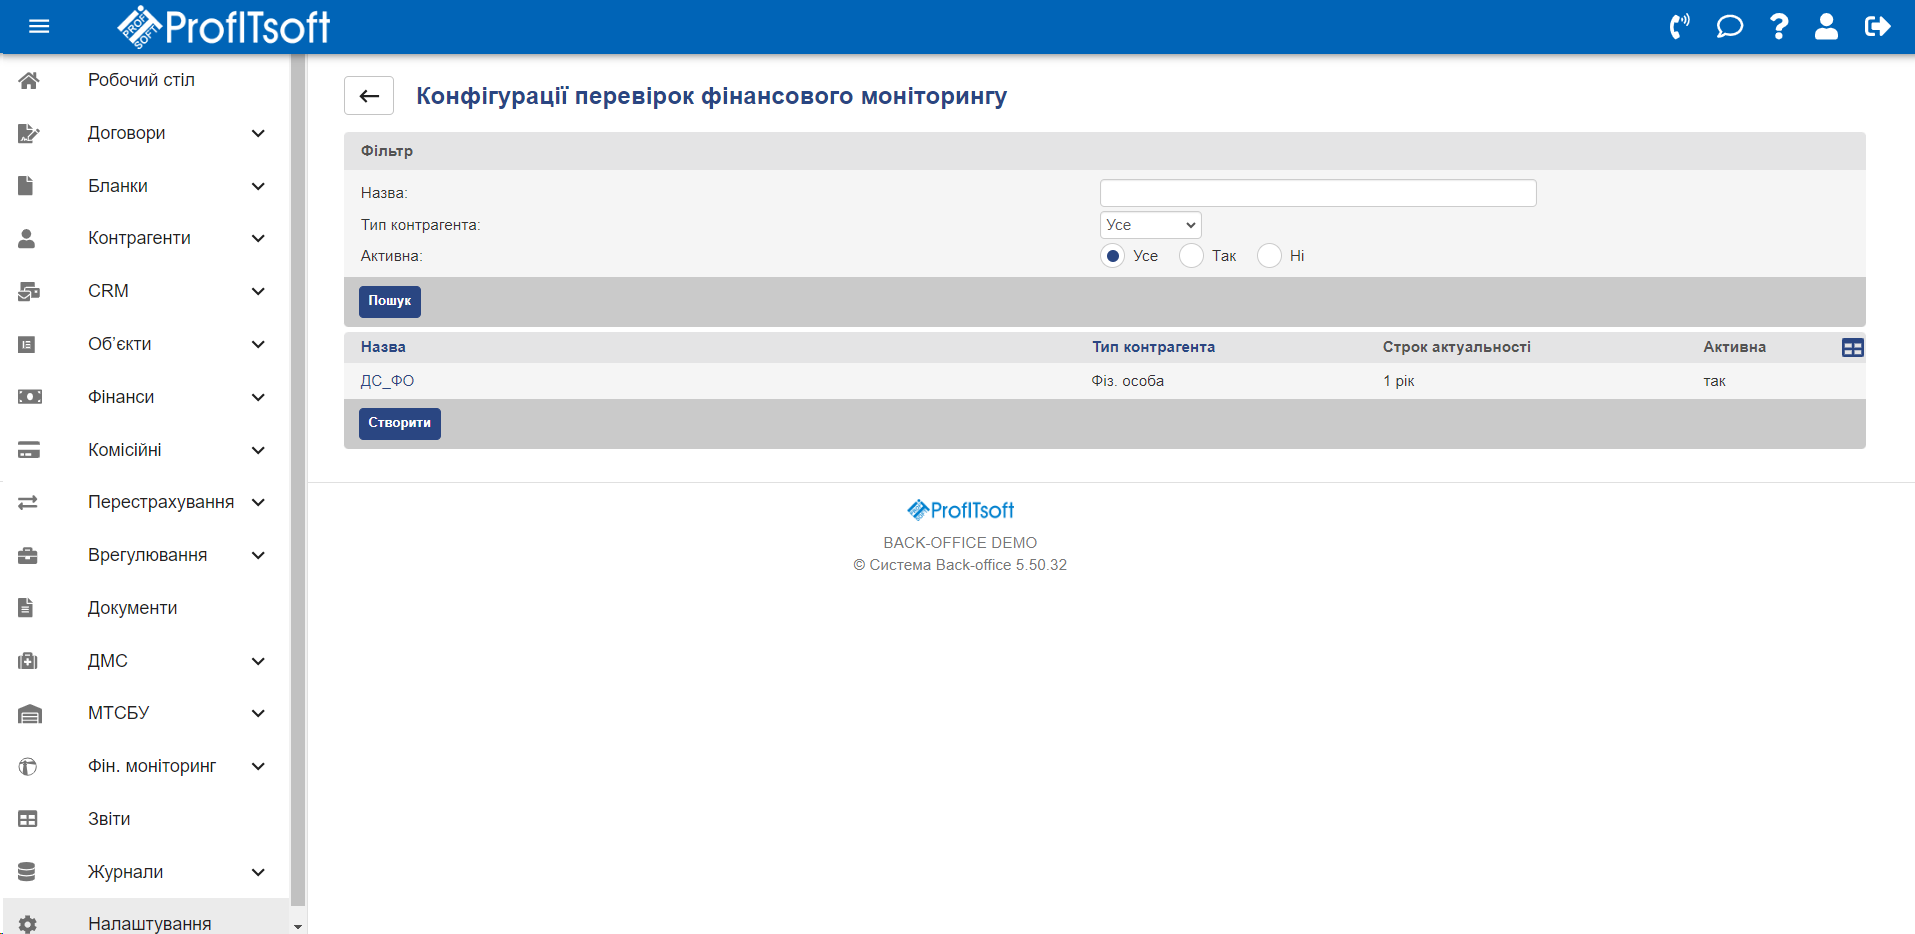Open 'Звіти' in the sidebar
1915x934 pixels.
coord(109,819)
